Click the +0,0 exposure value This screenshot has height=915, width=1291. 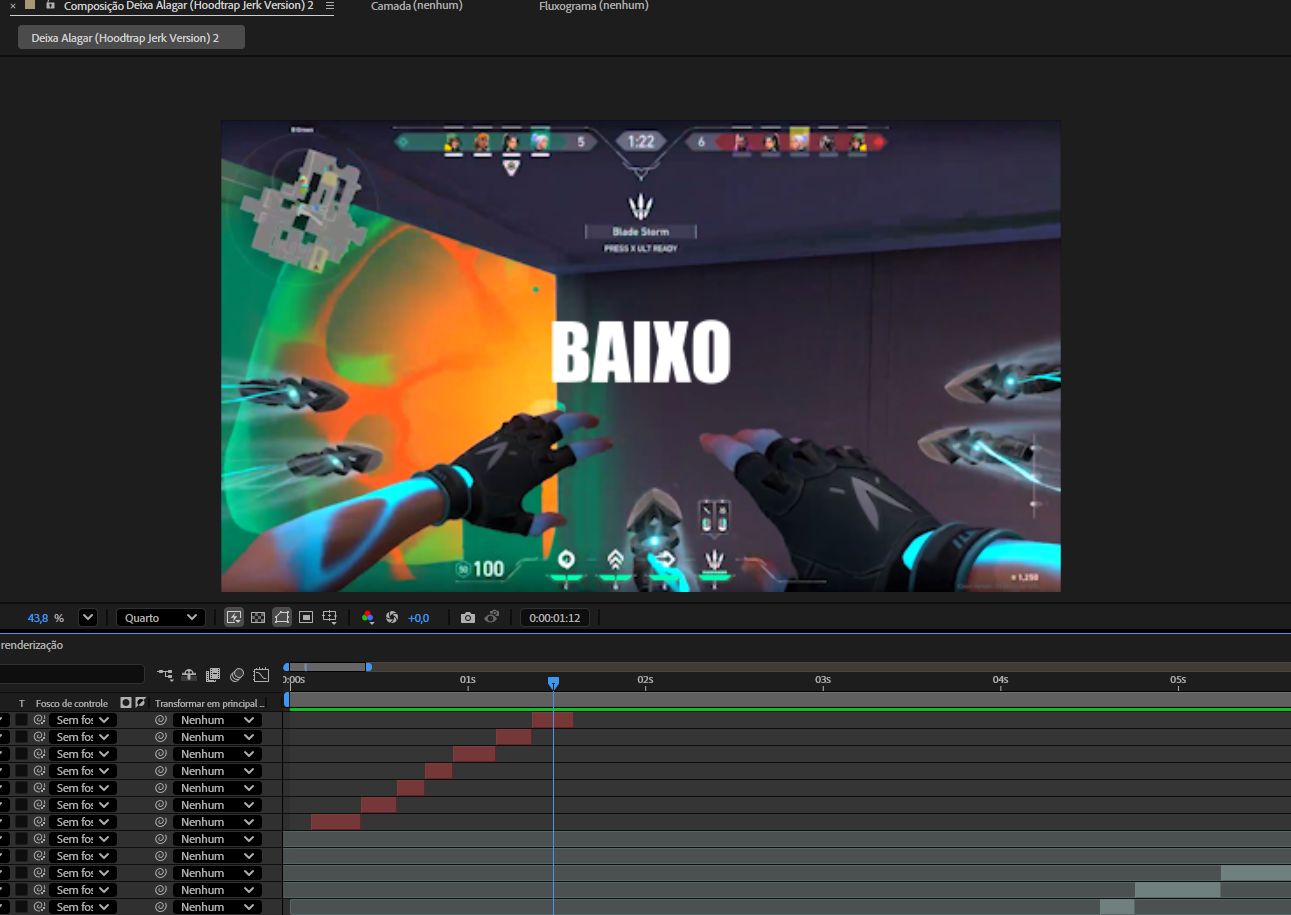click(418, 618)
